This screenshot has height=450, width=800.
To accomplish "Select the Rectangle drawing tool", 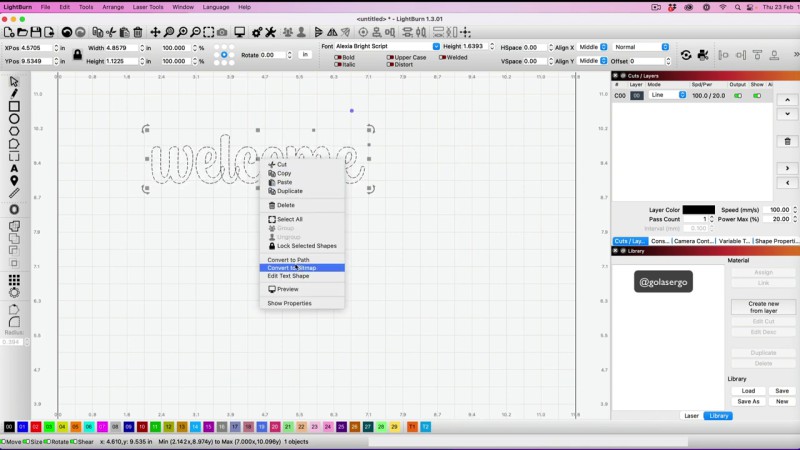I will click(14, 106).
